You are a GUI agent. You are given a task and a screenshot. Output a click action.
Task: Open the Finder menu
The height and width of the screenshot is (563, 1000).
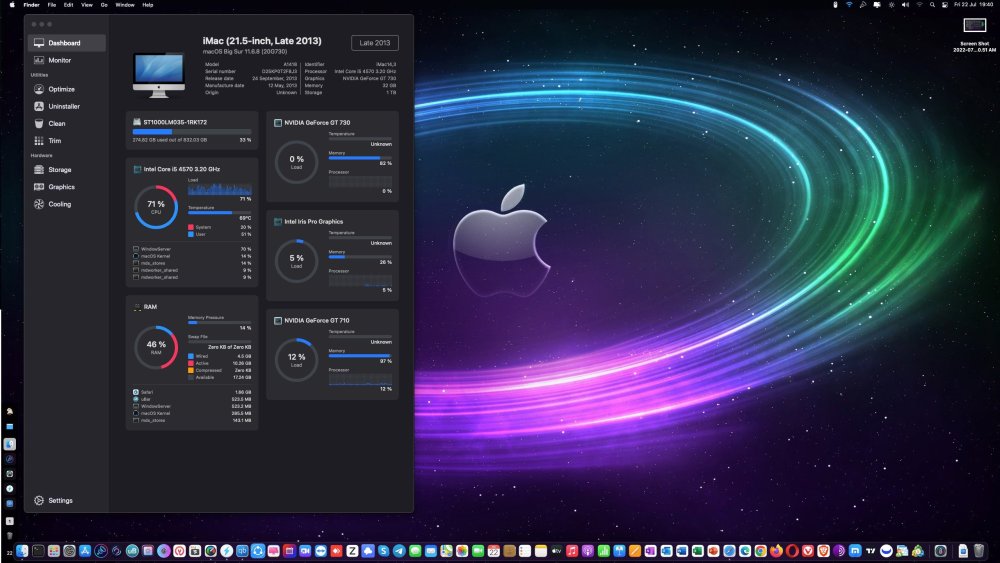(31, 4)
